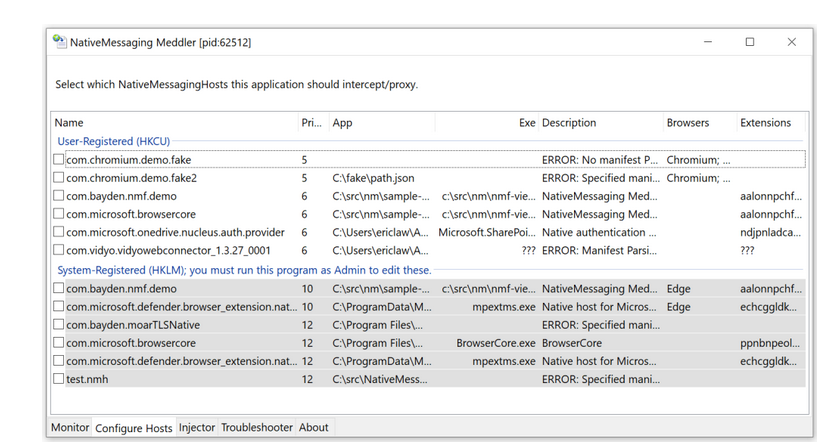Sort by the Description column header

569,123
